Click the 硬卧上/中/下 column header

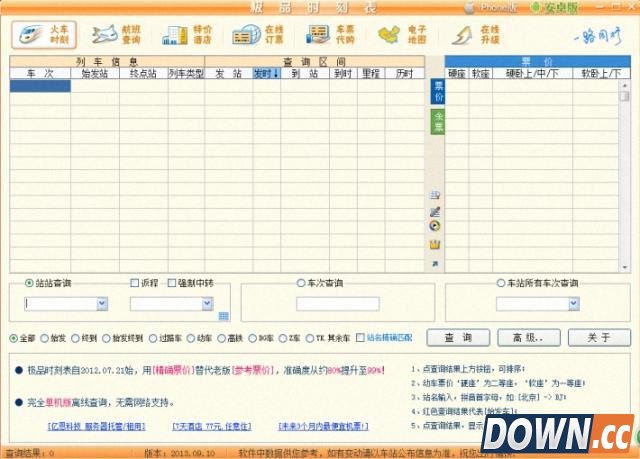(532, 73)
